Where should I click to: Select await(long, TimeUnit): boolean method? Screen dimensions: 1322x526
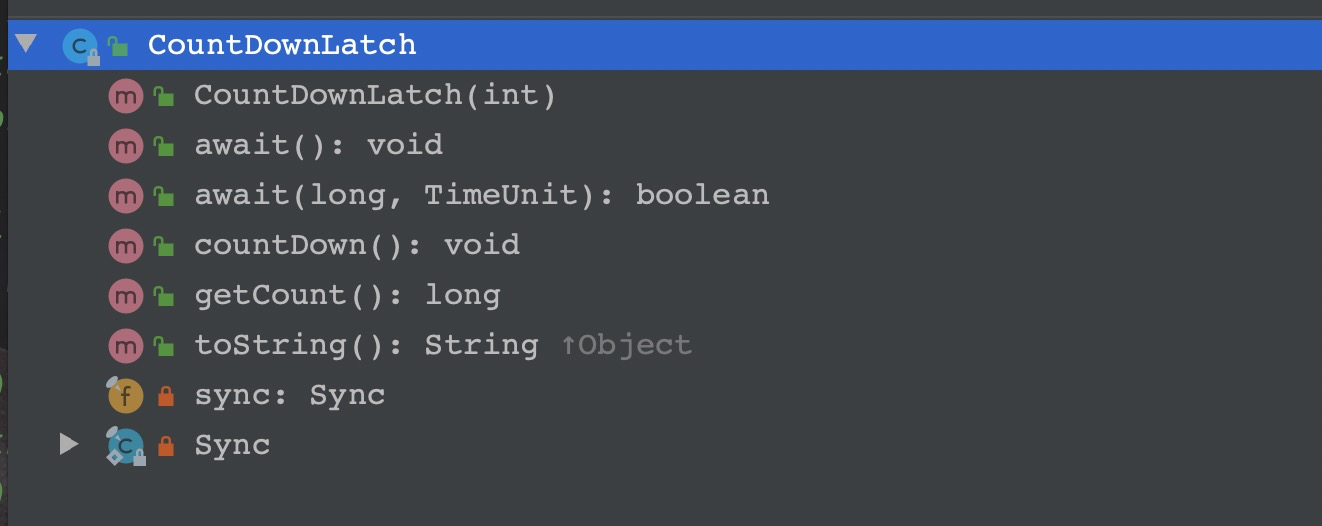coord(482,195)
